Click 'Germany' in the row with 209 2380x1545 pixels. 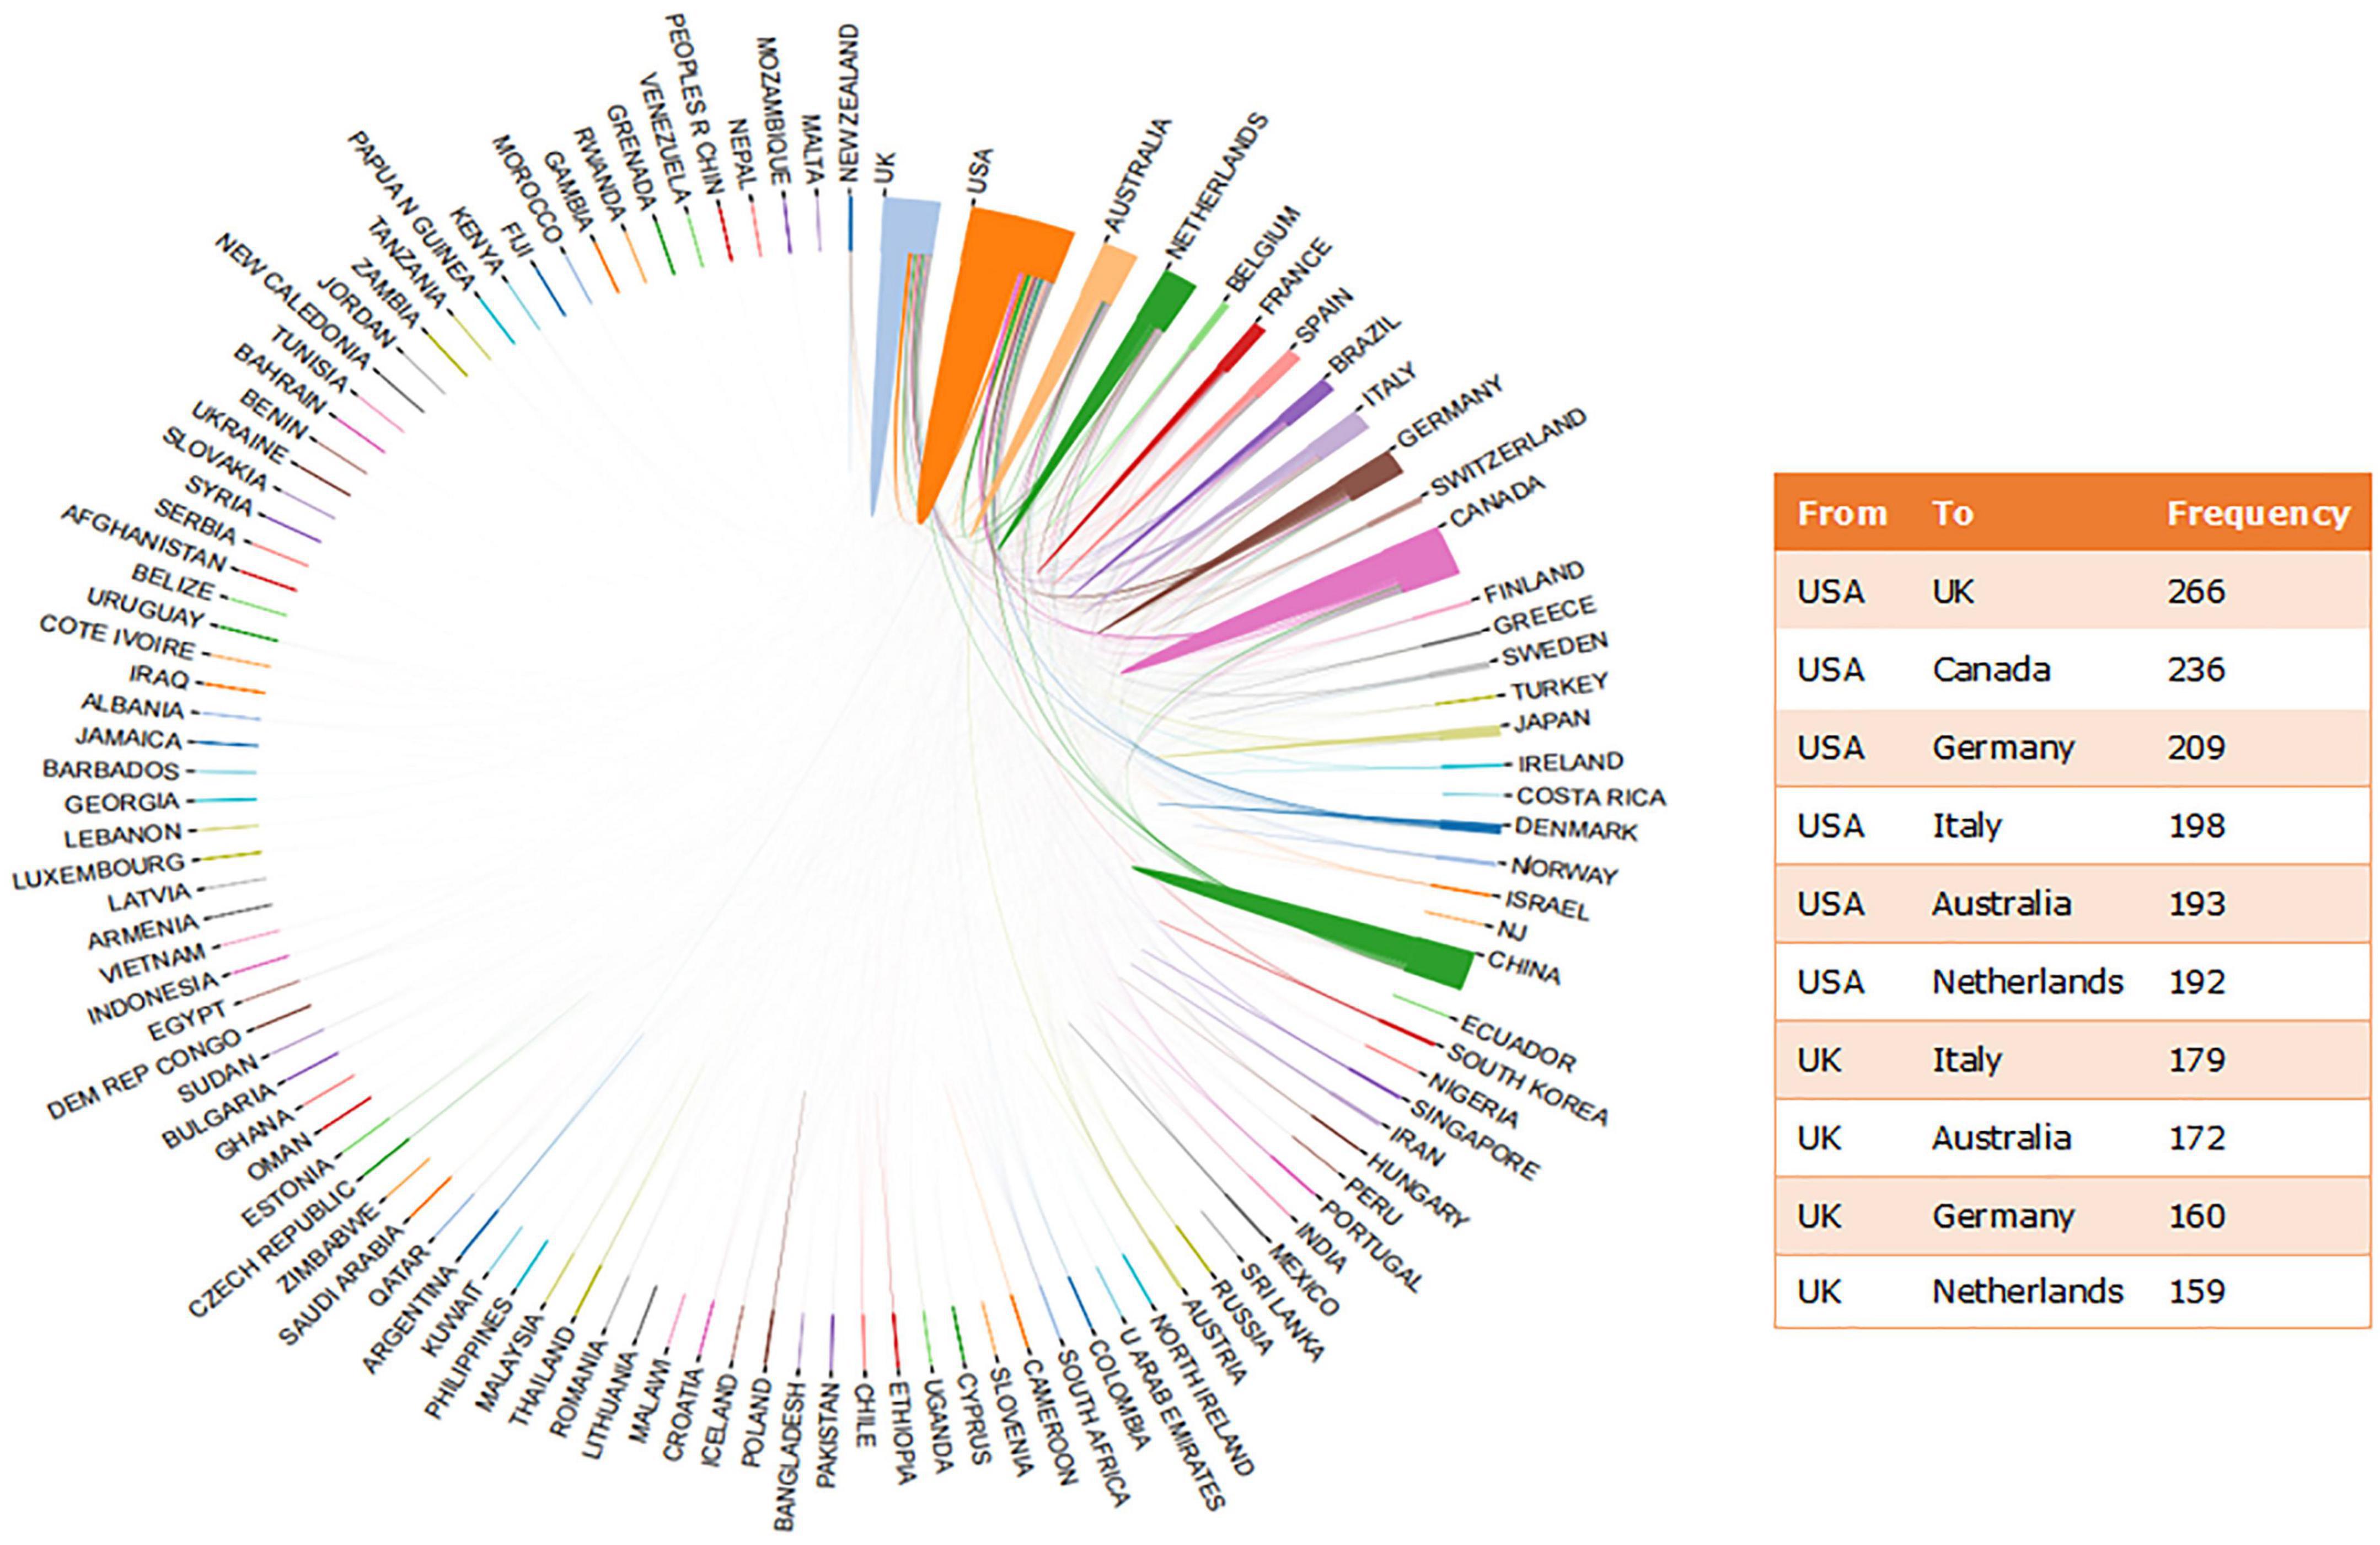[x=2003, y=749]
